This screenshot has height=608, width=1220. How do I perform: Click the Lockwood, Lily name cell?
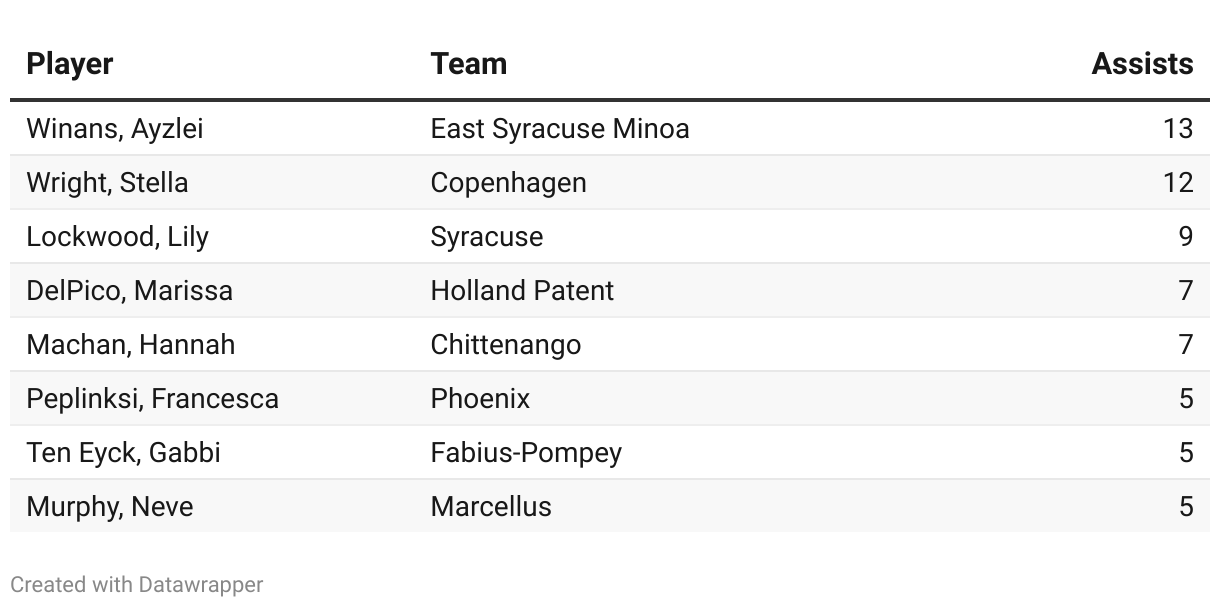[x=117, y=237]
